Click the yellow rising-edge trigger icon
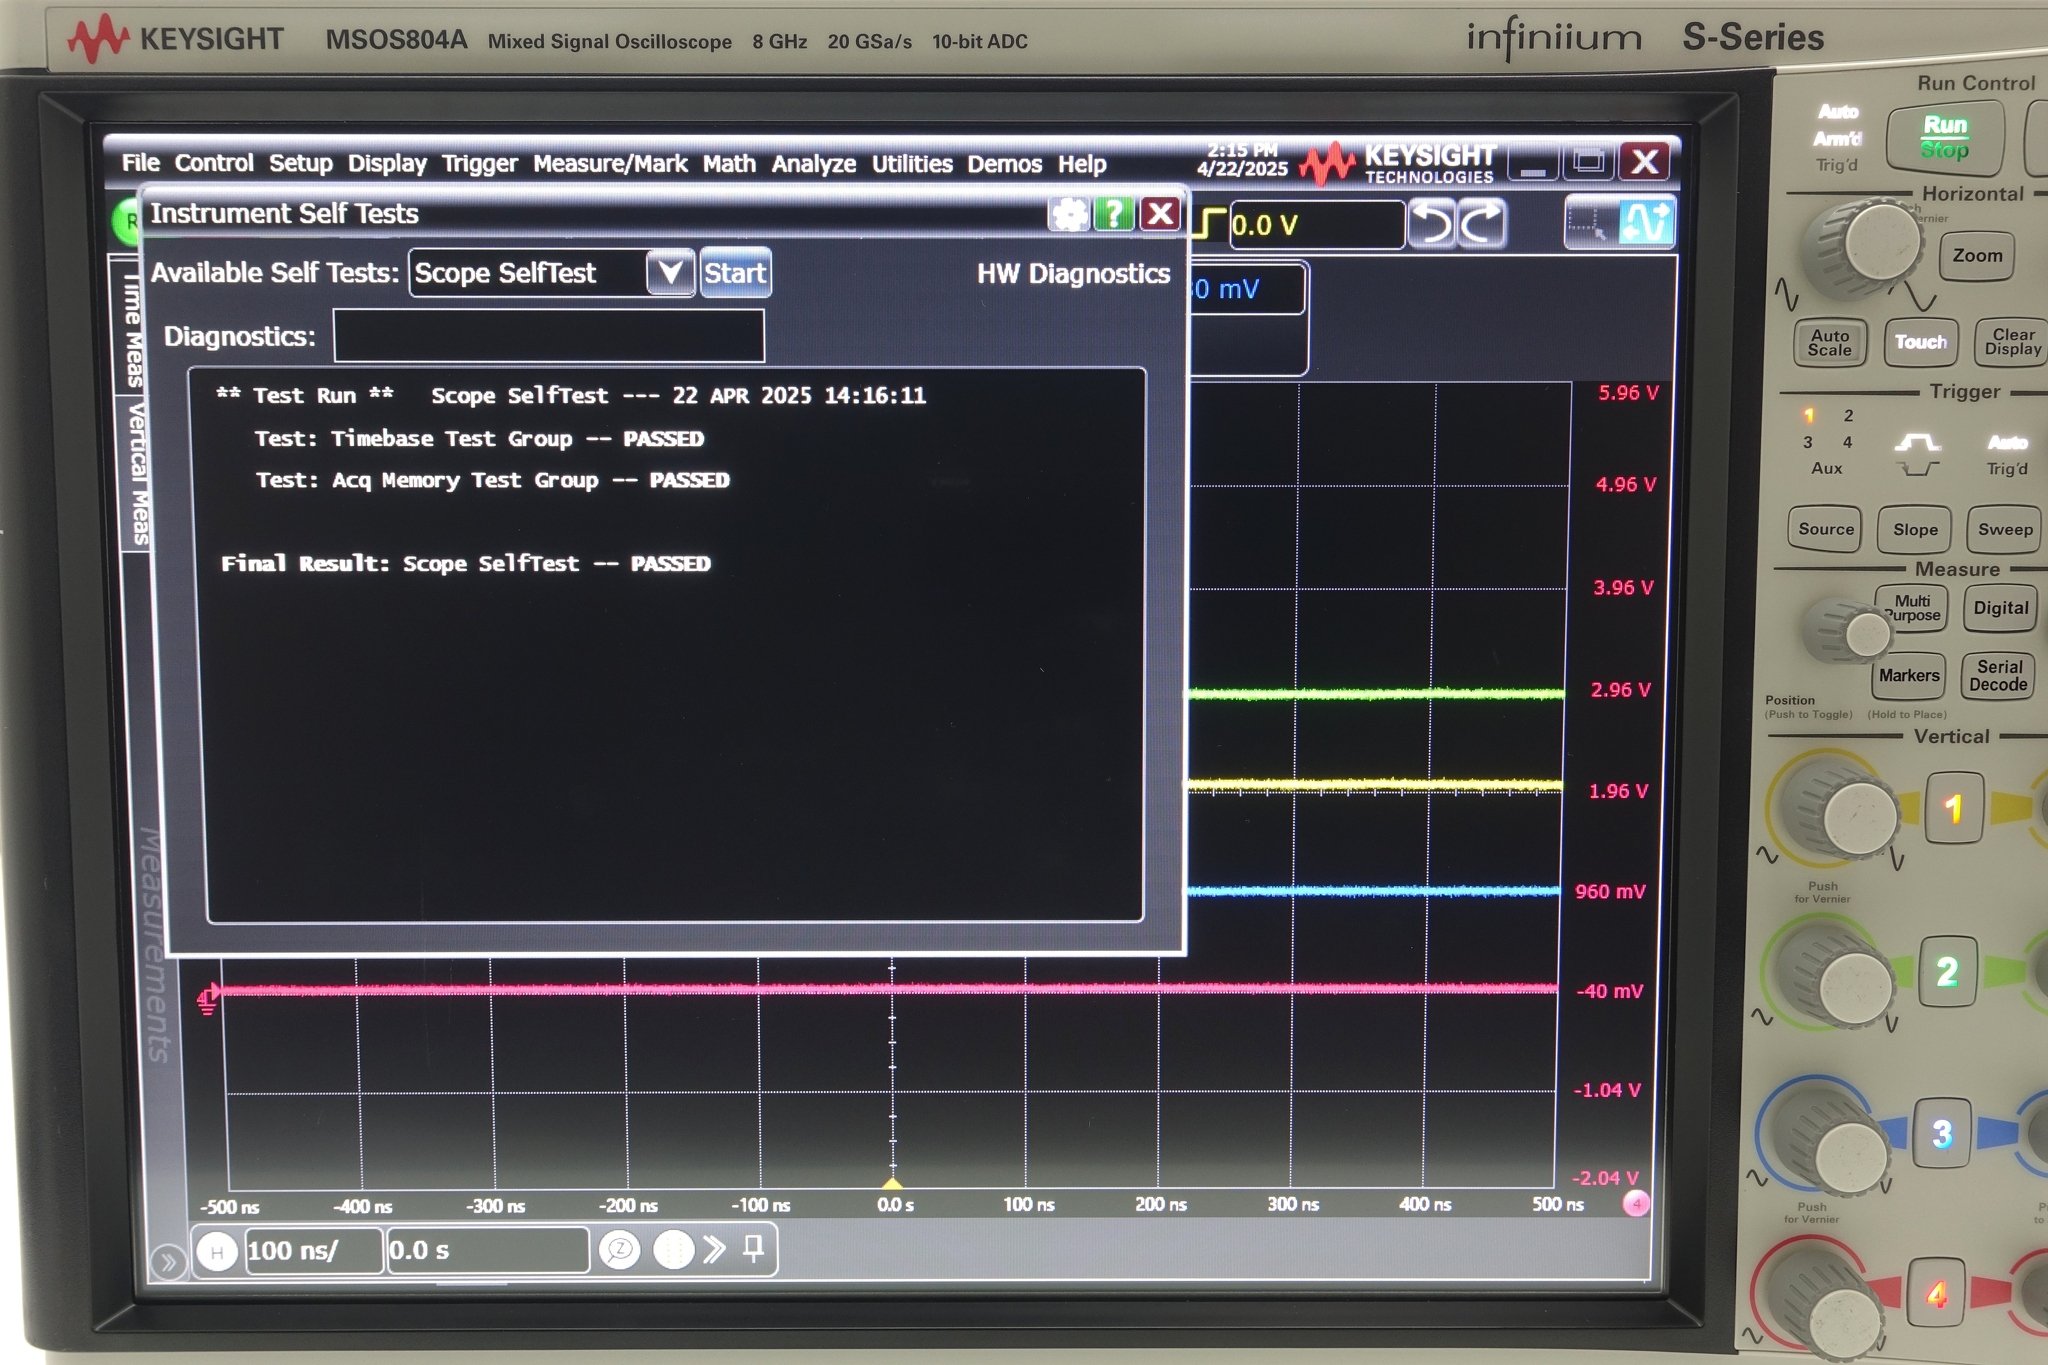The height and width of the screenshot is (1365, 2048). (1210, 223)
